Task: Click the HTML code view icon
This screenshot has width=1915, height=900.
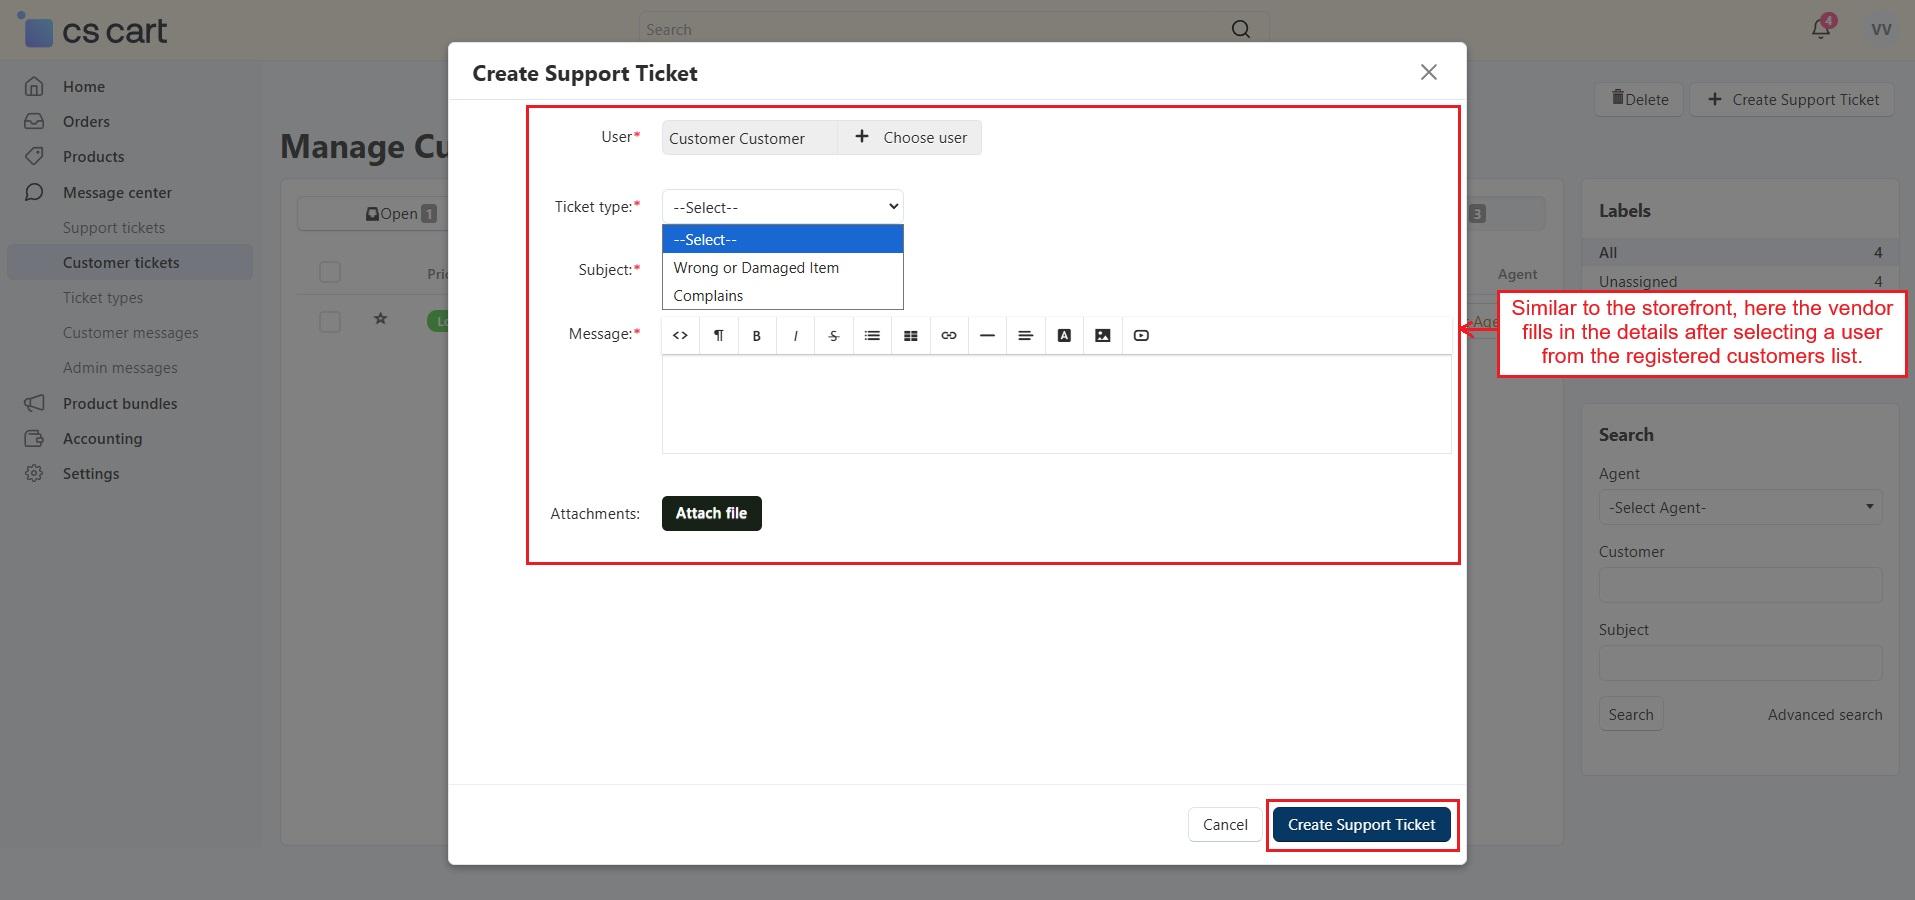Action: pyautogui.click(x=680, y=336)
